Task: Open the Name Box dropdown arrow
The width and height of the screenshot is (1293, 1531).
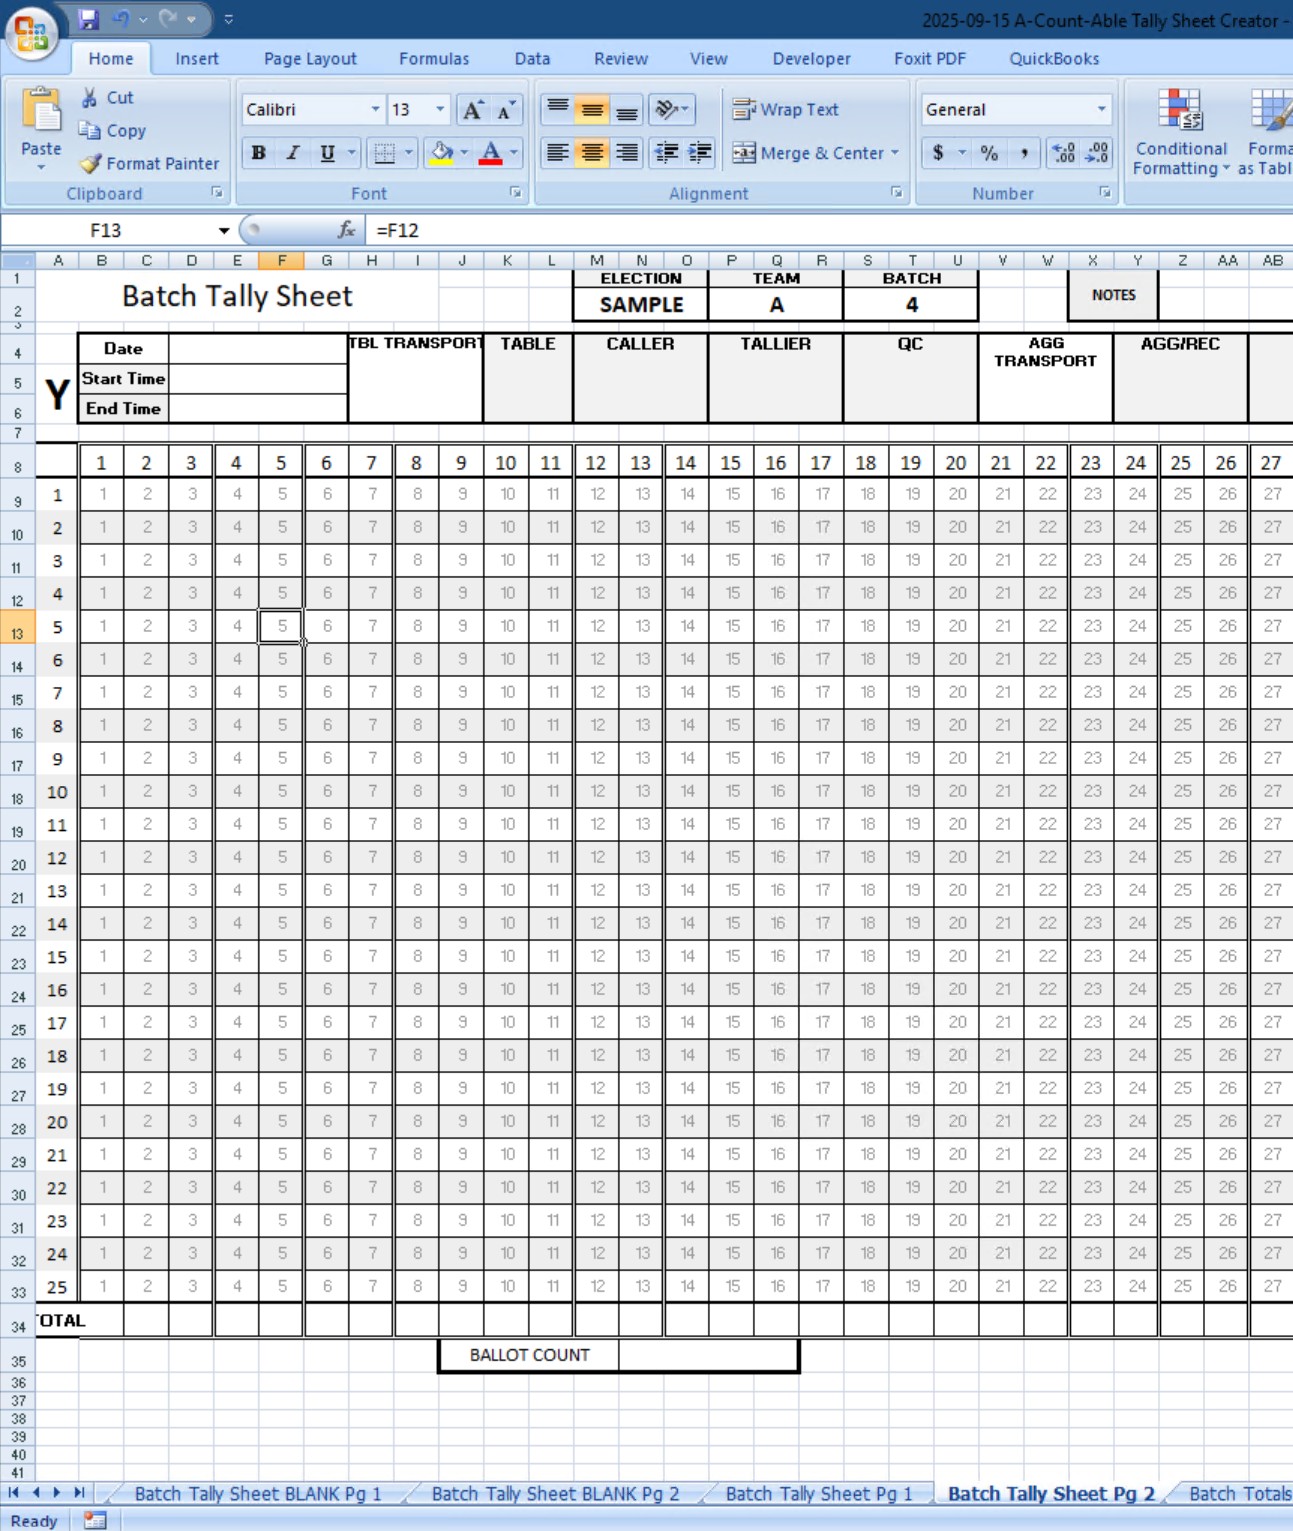Action: [224, 231]
